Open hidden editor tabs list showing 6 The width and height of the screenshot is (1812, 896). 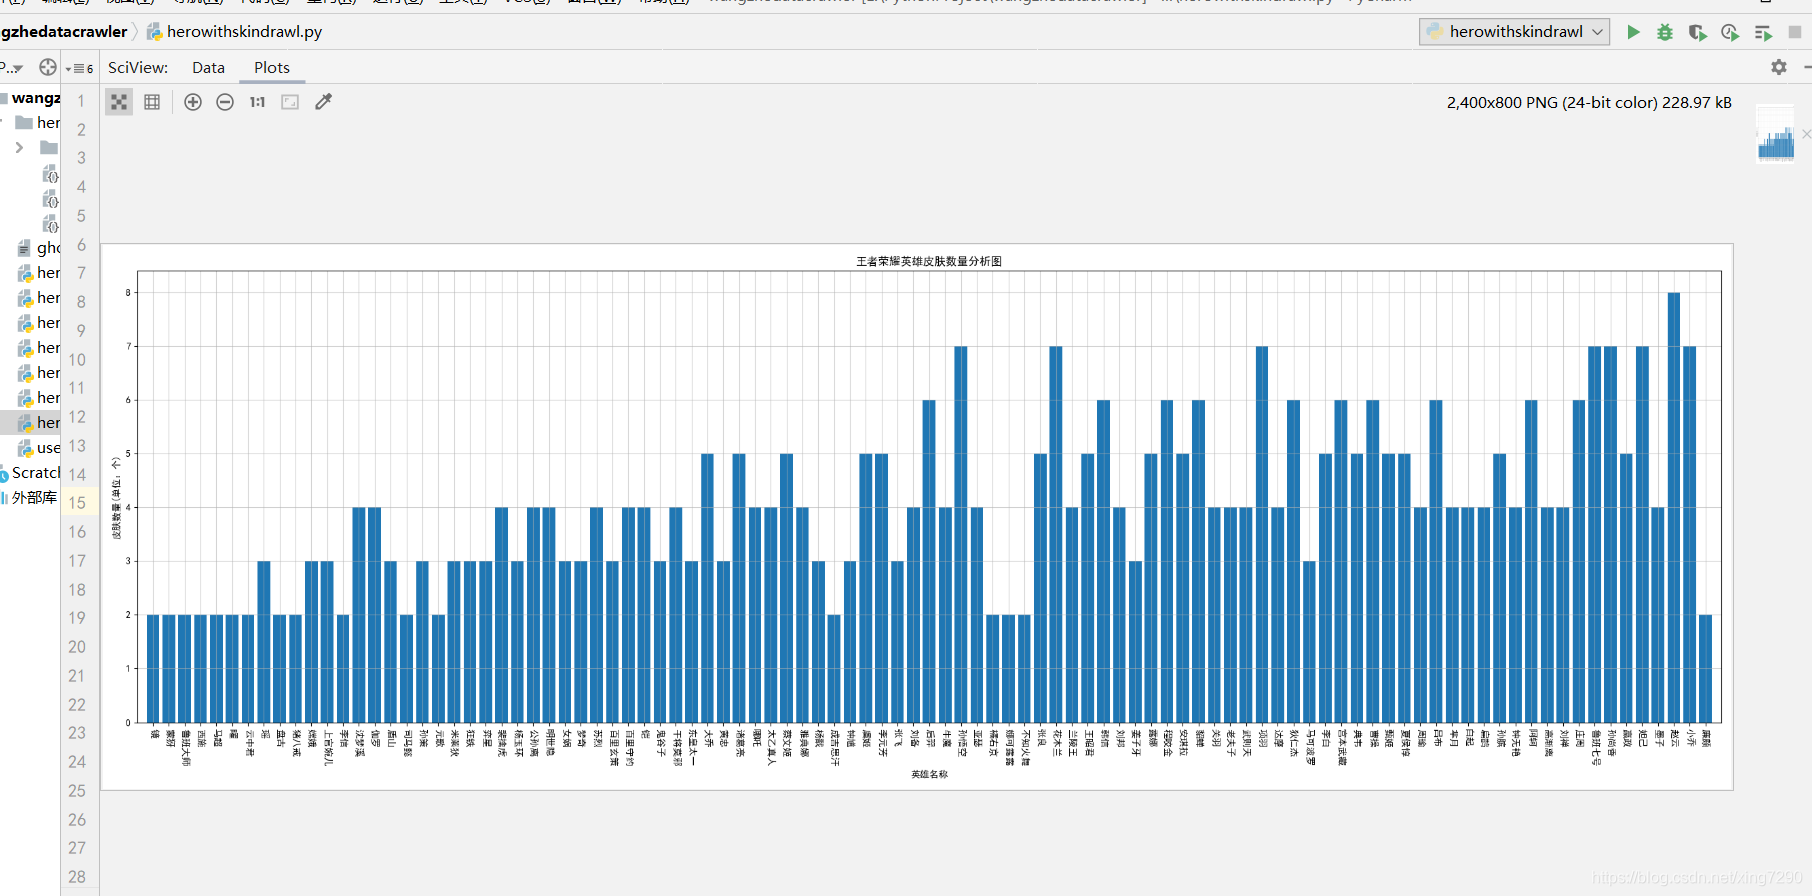point(80,68)
